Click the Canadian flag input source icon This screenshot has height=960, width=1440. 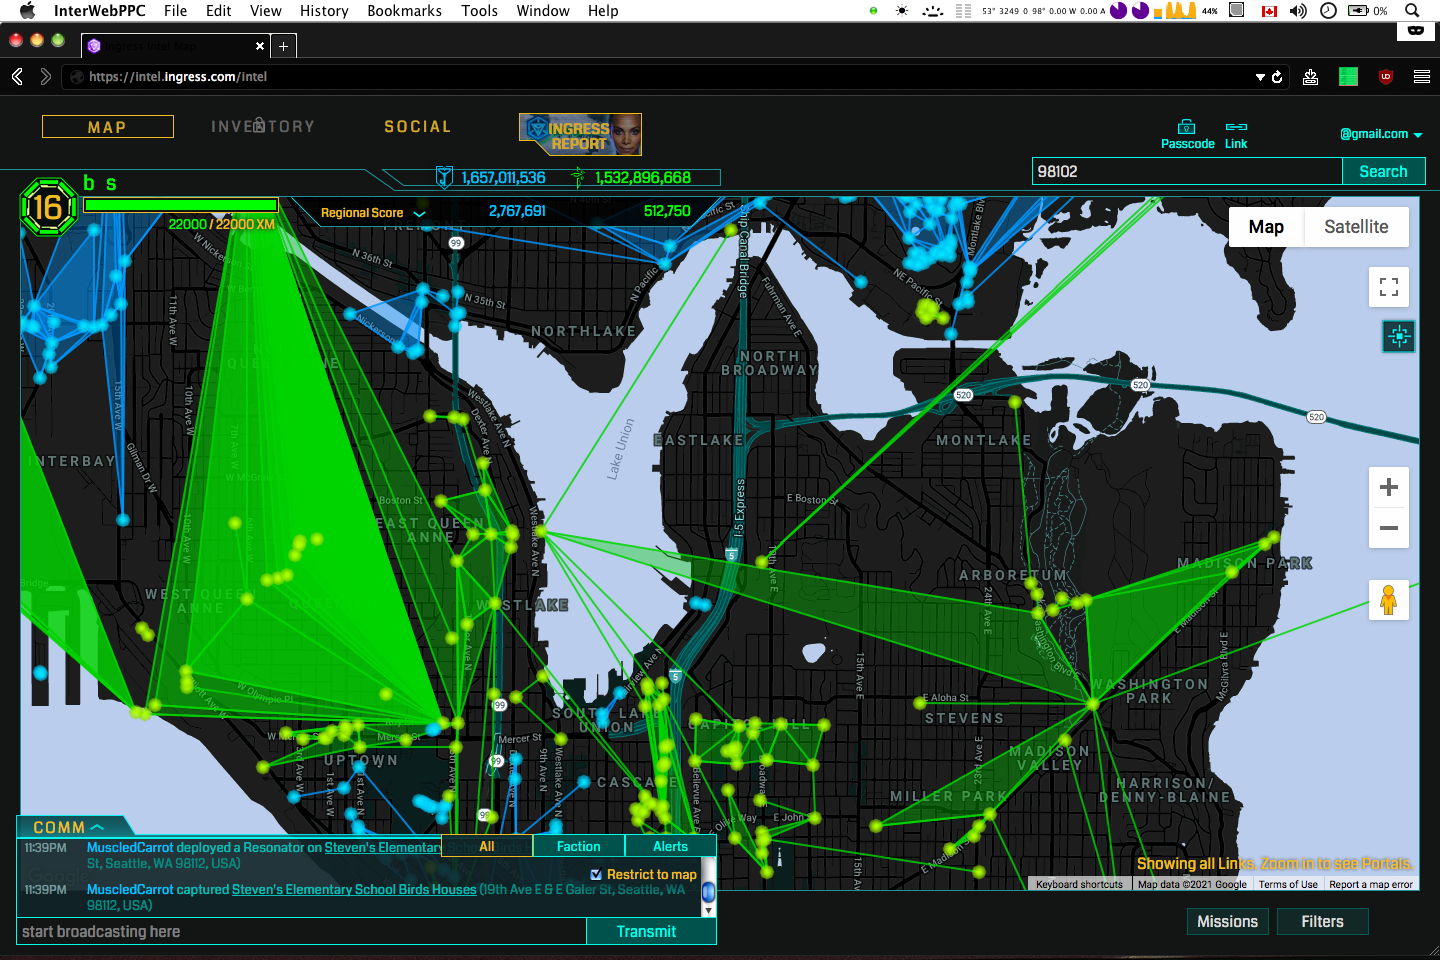pyautogui.click(x=1269, y=11)
